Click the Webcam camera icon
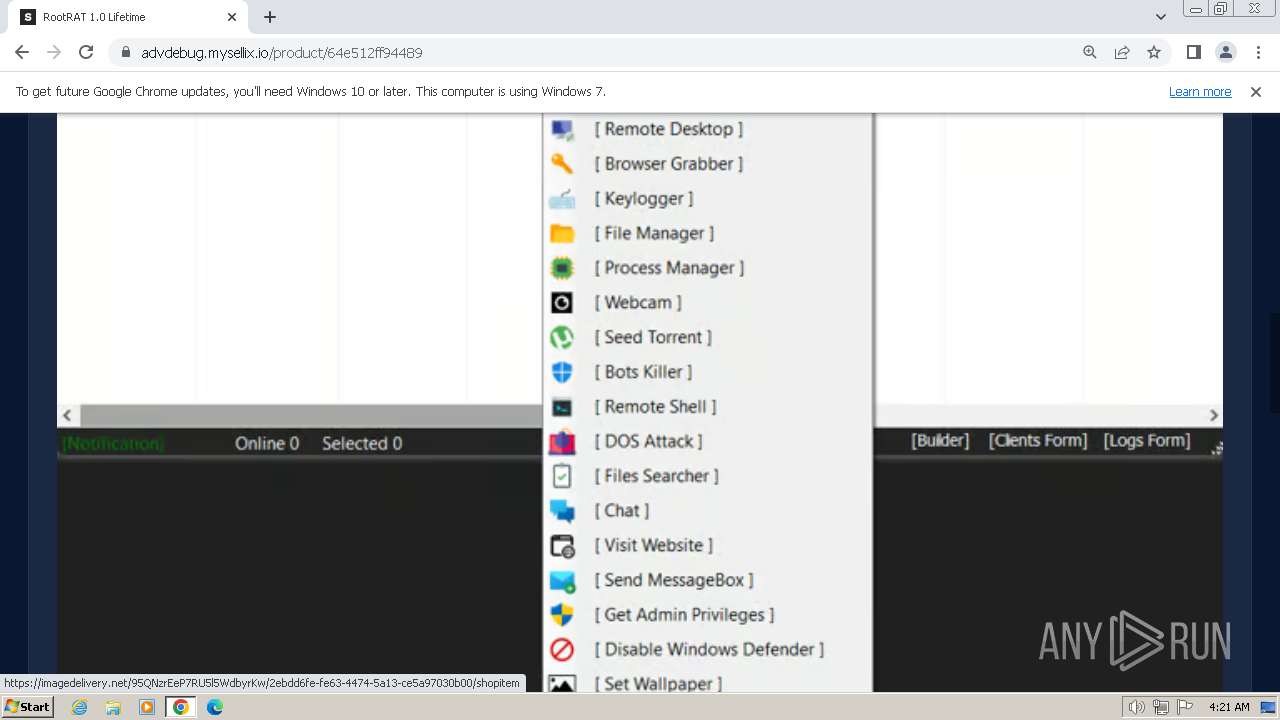This screenshot has width=1280, height=720. pos(562,303)
